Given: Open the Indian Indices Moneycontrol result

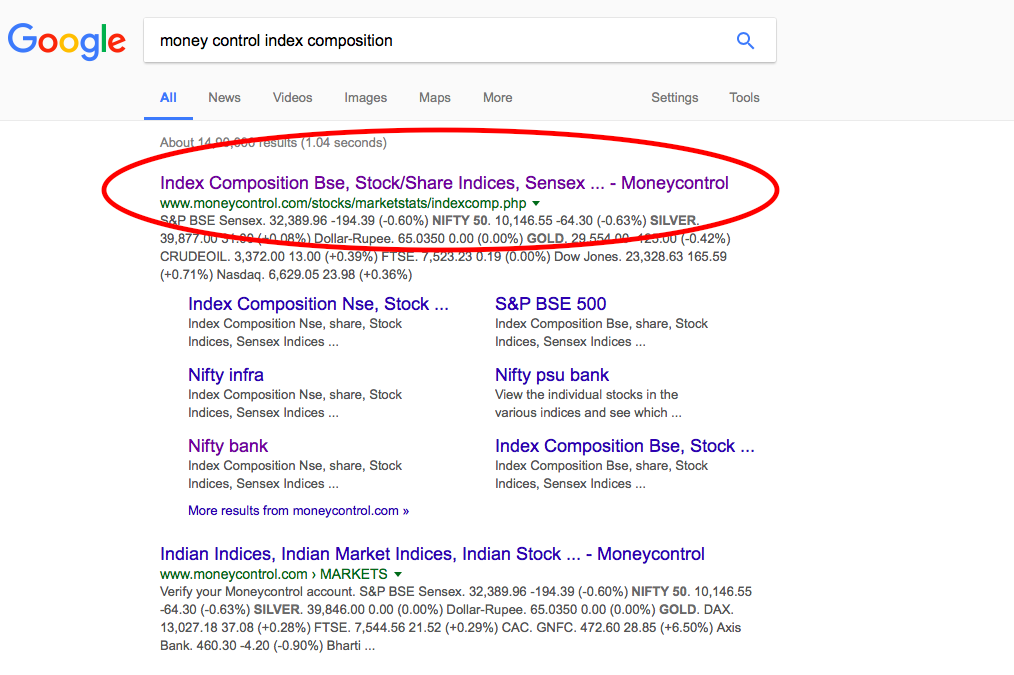Looking at the screenshot, I should [432, 554].
